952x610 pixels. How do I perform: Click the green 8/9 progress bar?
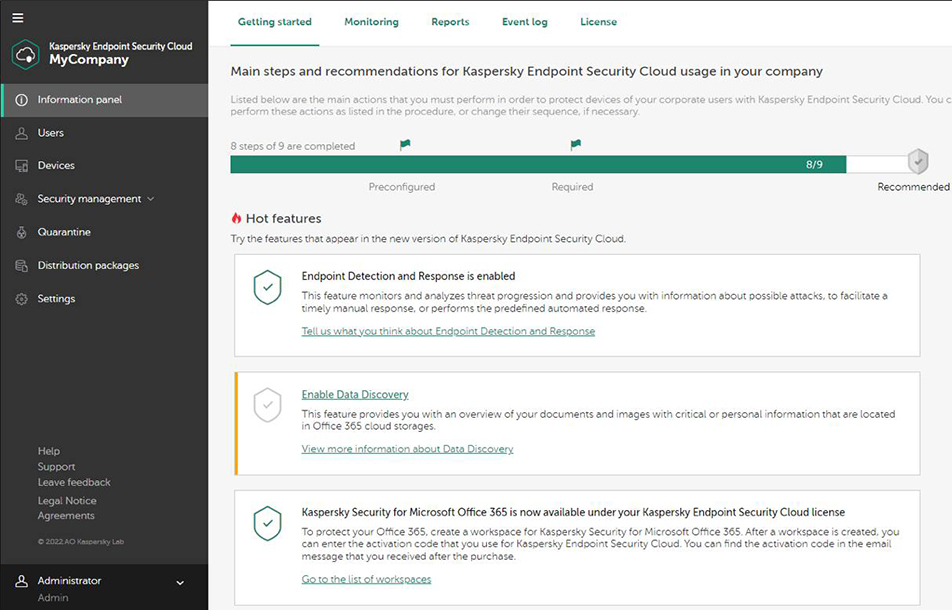pos(538,164)
